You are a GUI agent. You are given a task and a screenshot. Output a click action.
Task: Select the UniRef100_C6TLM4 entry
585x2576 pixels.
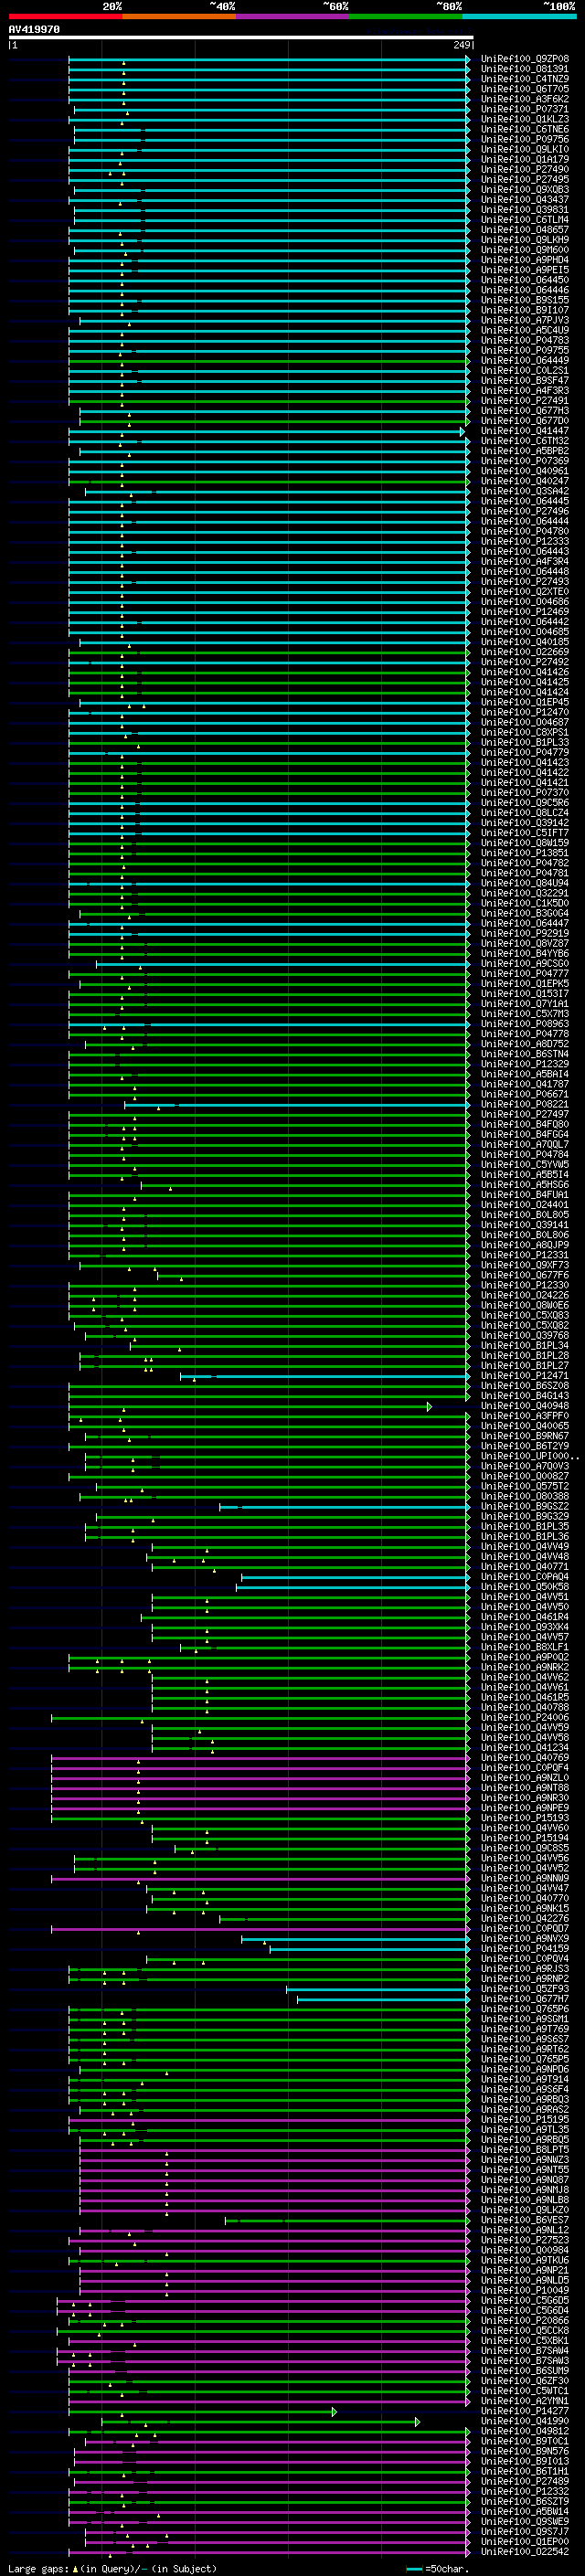coord(525,219)
